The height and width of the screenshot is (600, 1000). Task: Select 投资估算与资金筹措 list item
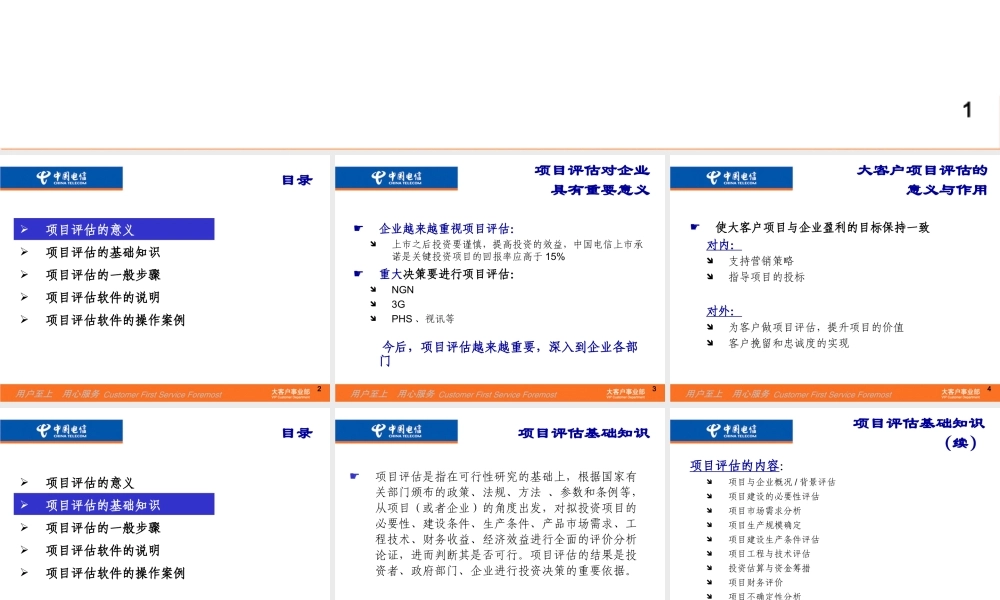[769, 569]
